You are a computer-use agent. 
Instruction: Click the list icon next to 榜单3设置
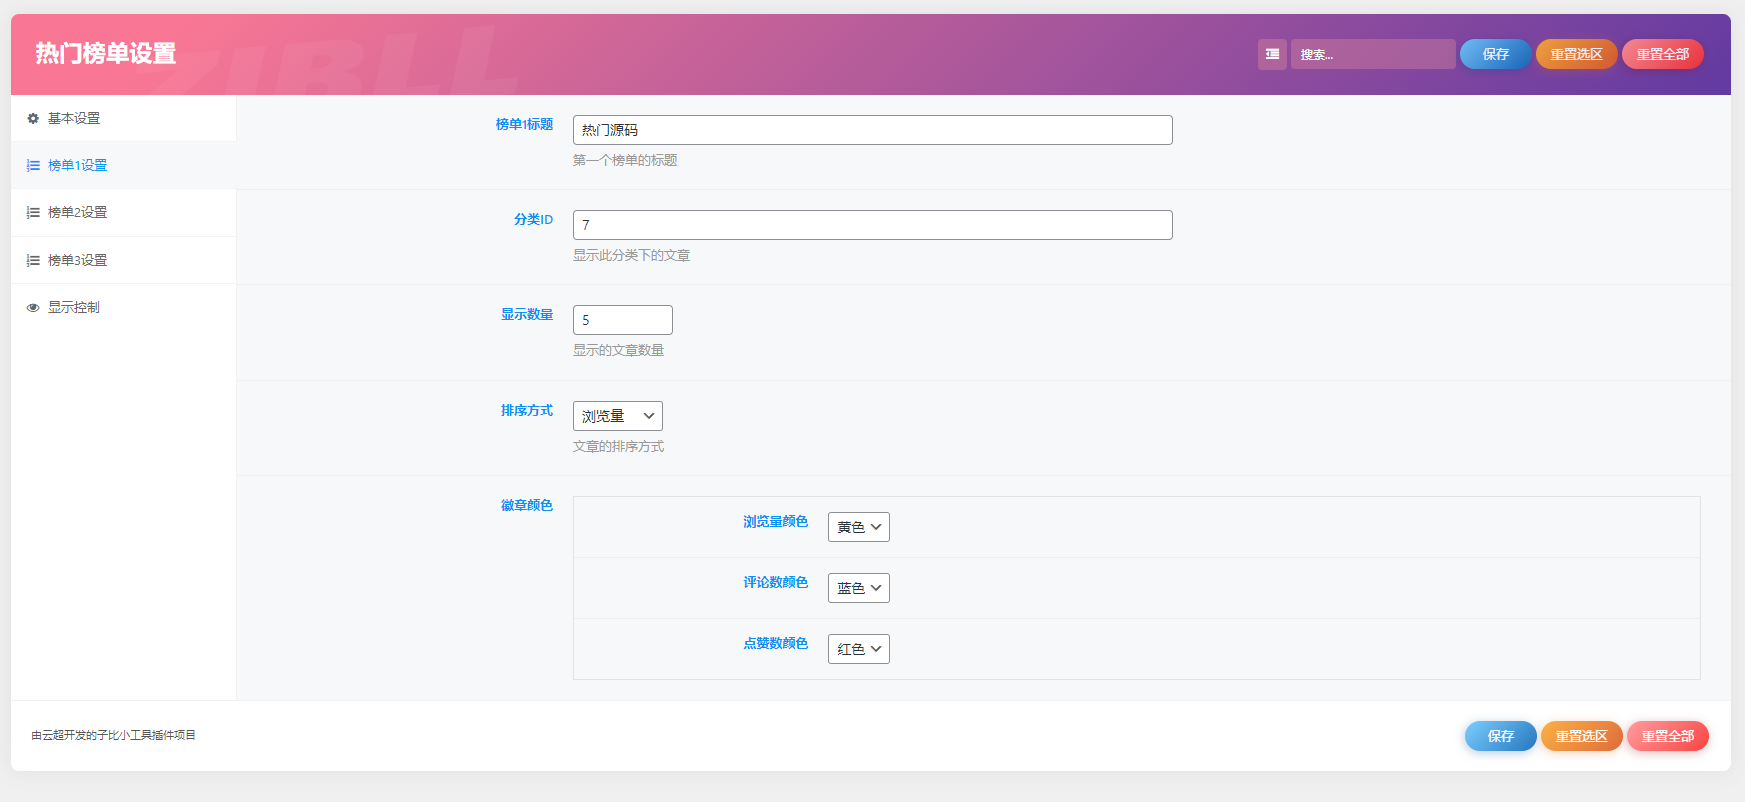[x=33, y=261]
